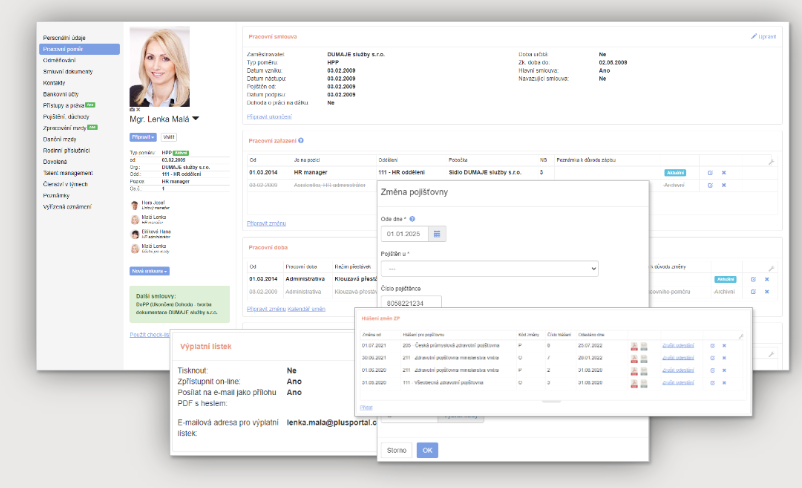The image size is (802, 488).
Task: Show help tooltip next to Ode dne
Action: coord(412,219)
